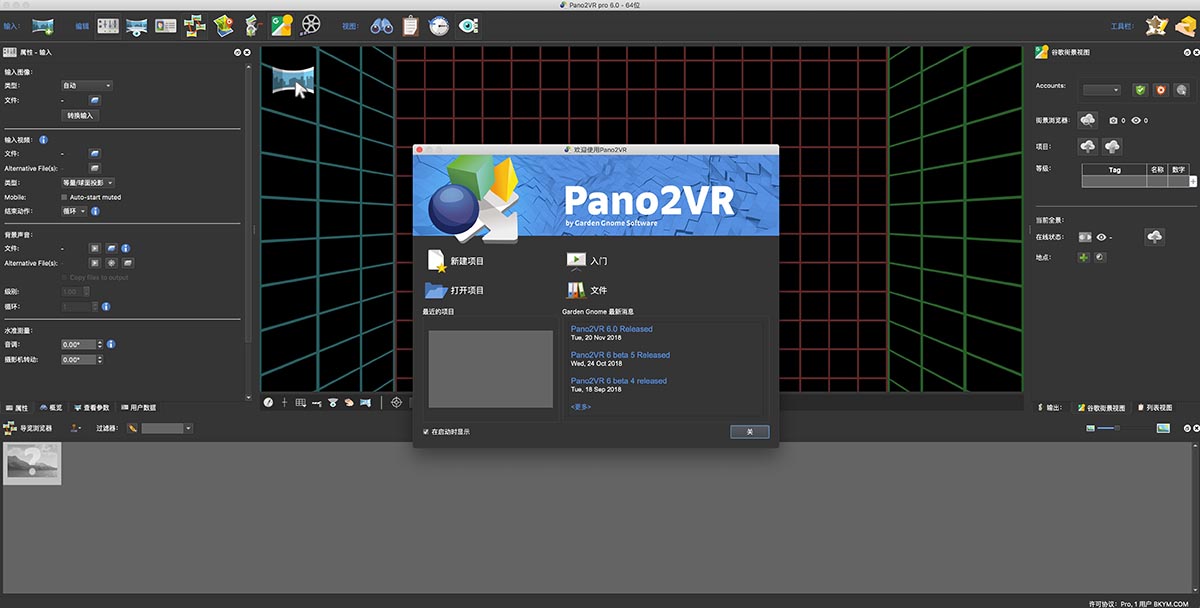This screenshot has height=608, width=1200.
Task: Toggle Auto-start muted checkbox
Action: [65, 197]
